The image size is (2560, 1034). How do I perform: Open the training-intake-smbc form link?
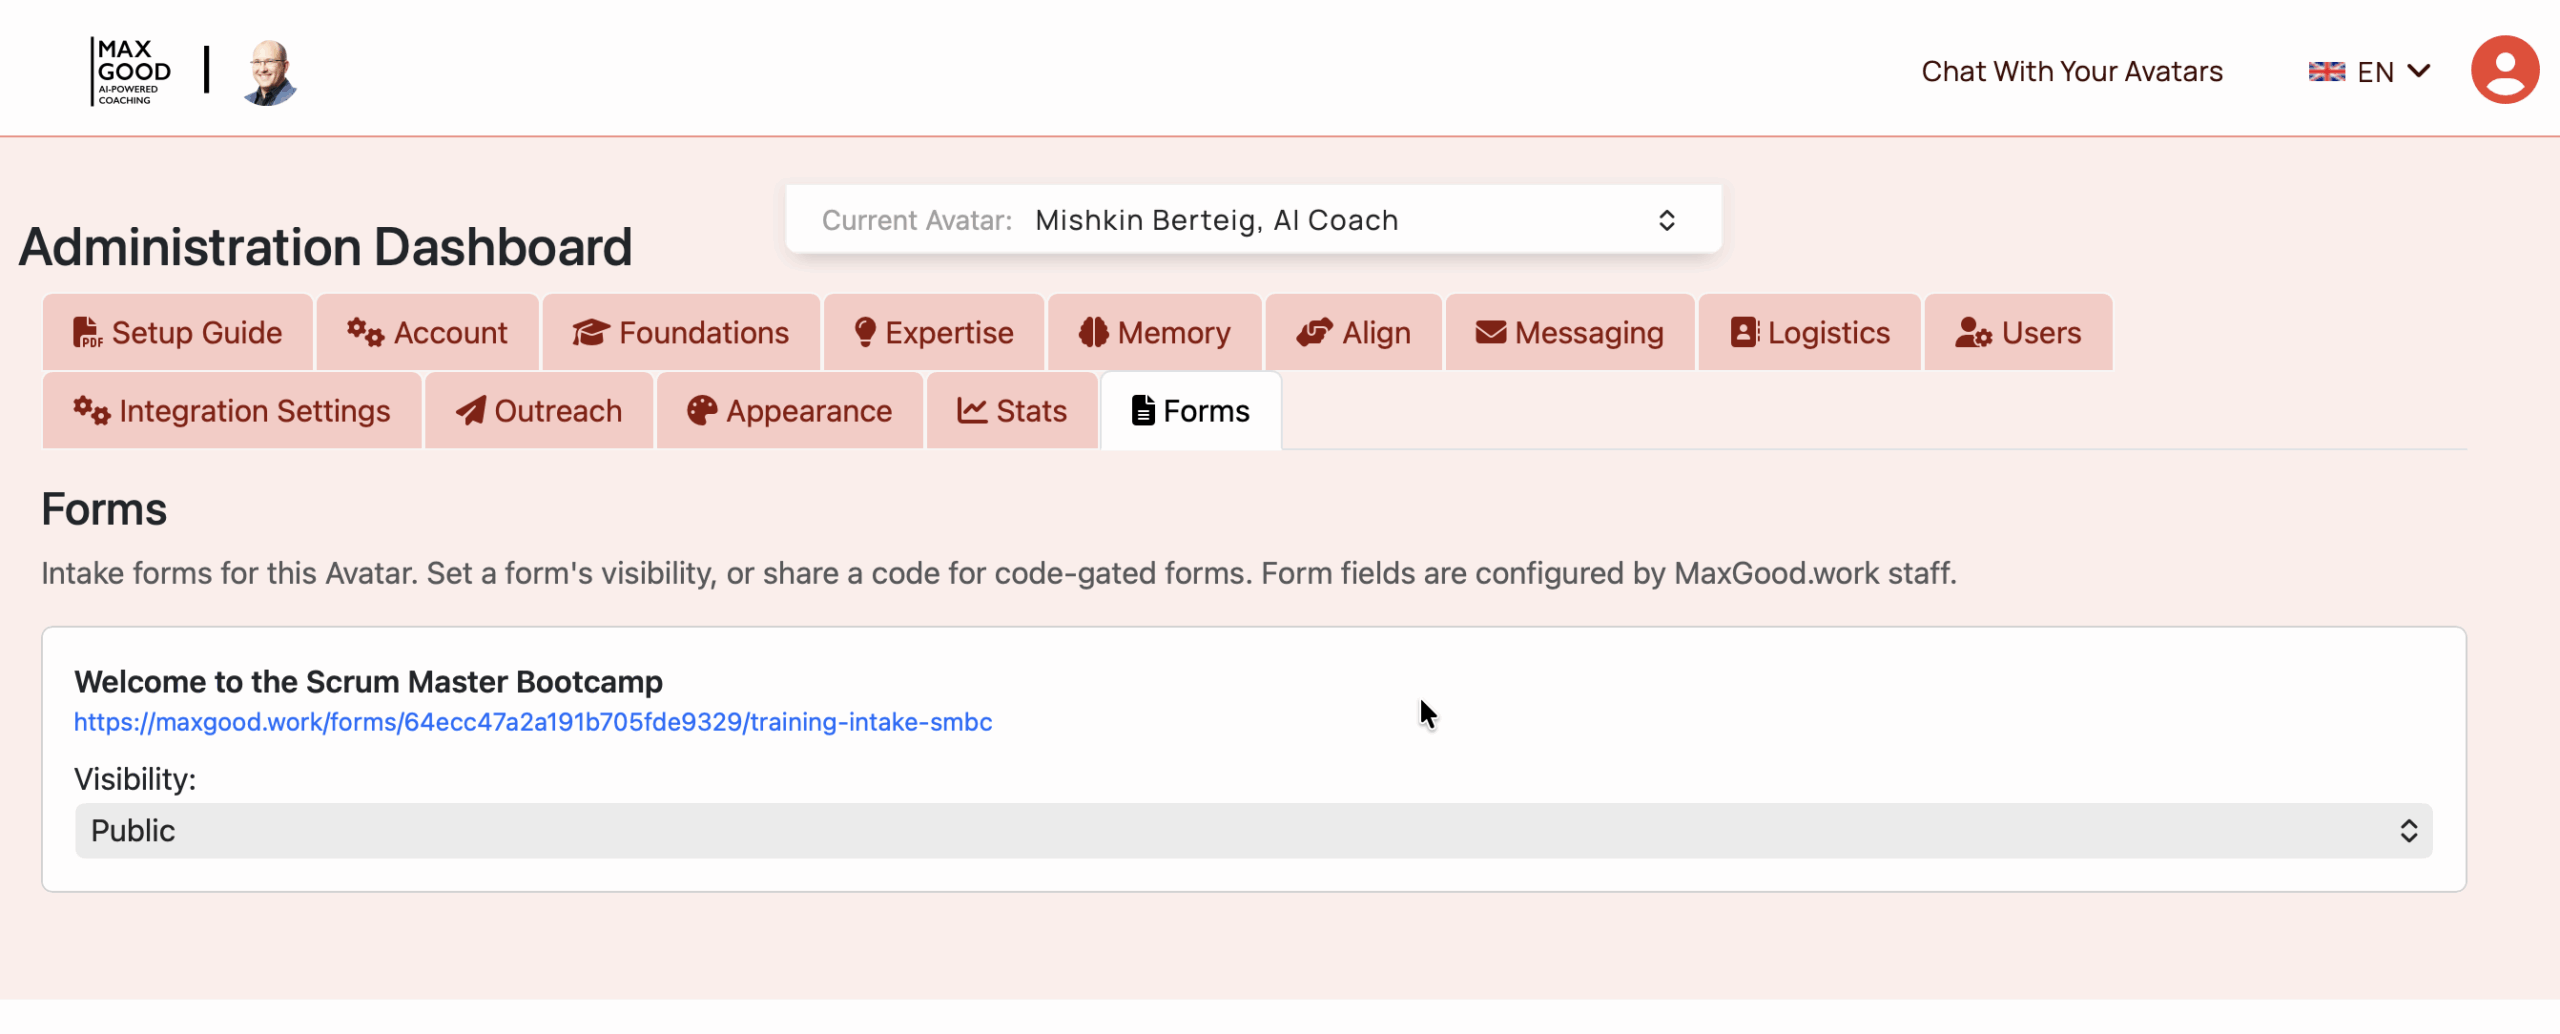pyautogui.click(x=533, y=722)
